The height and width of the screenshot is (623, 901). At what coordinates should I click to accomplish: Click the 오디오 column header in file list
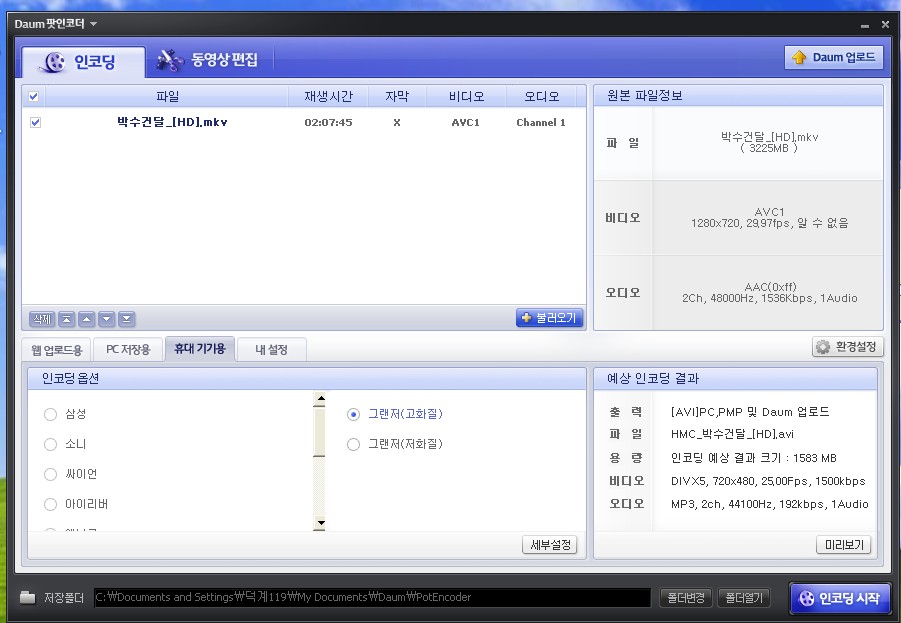tap(541, 96)
